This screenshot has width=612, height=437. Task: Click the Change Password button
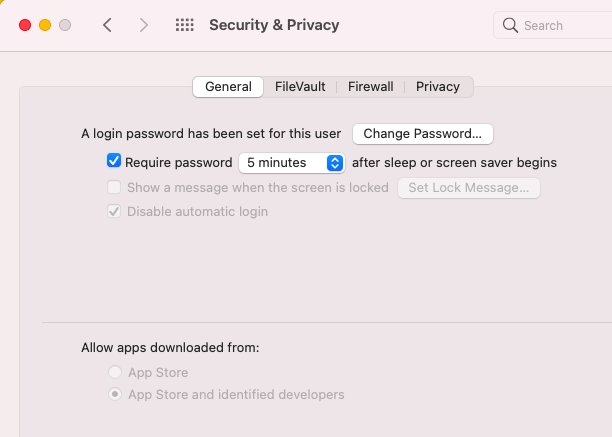coord(422,133)
